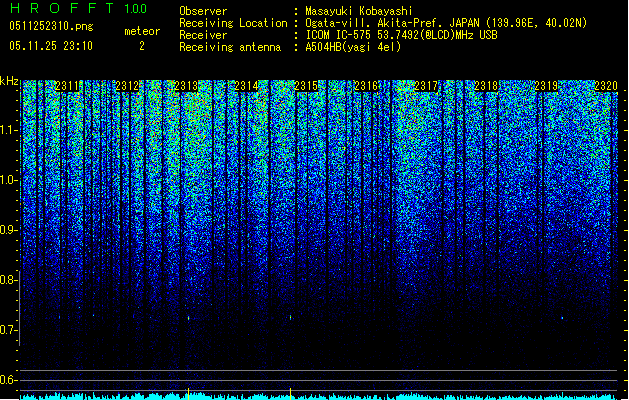
Task: Click the HROFFT 1.00 program title
Action: click(x=79, y=8)
